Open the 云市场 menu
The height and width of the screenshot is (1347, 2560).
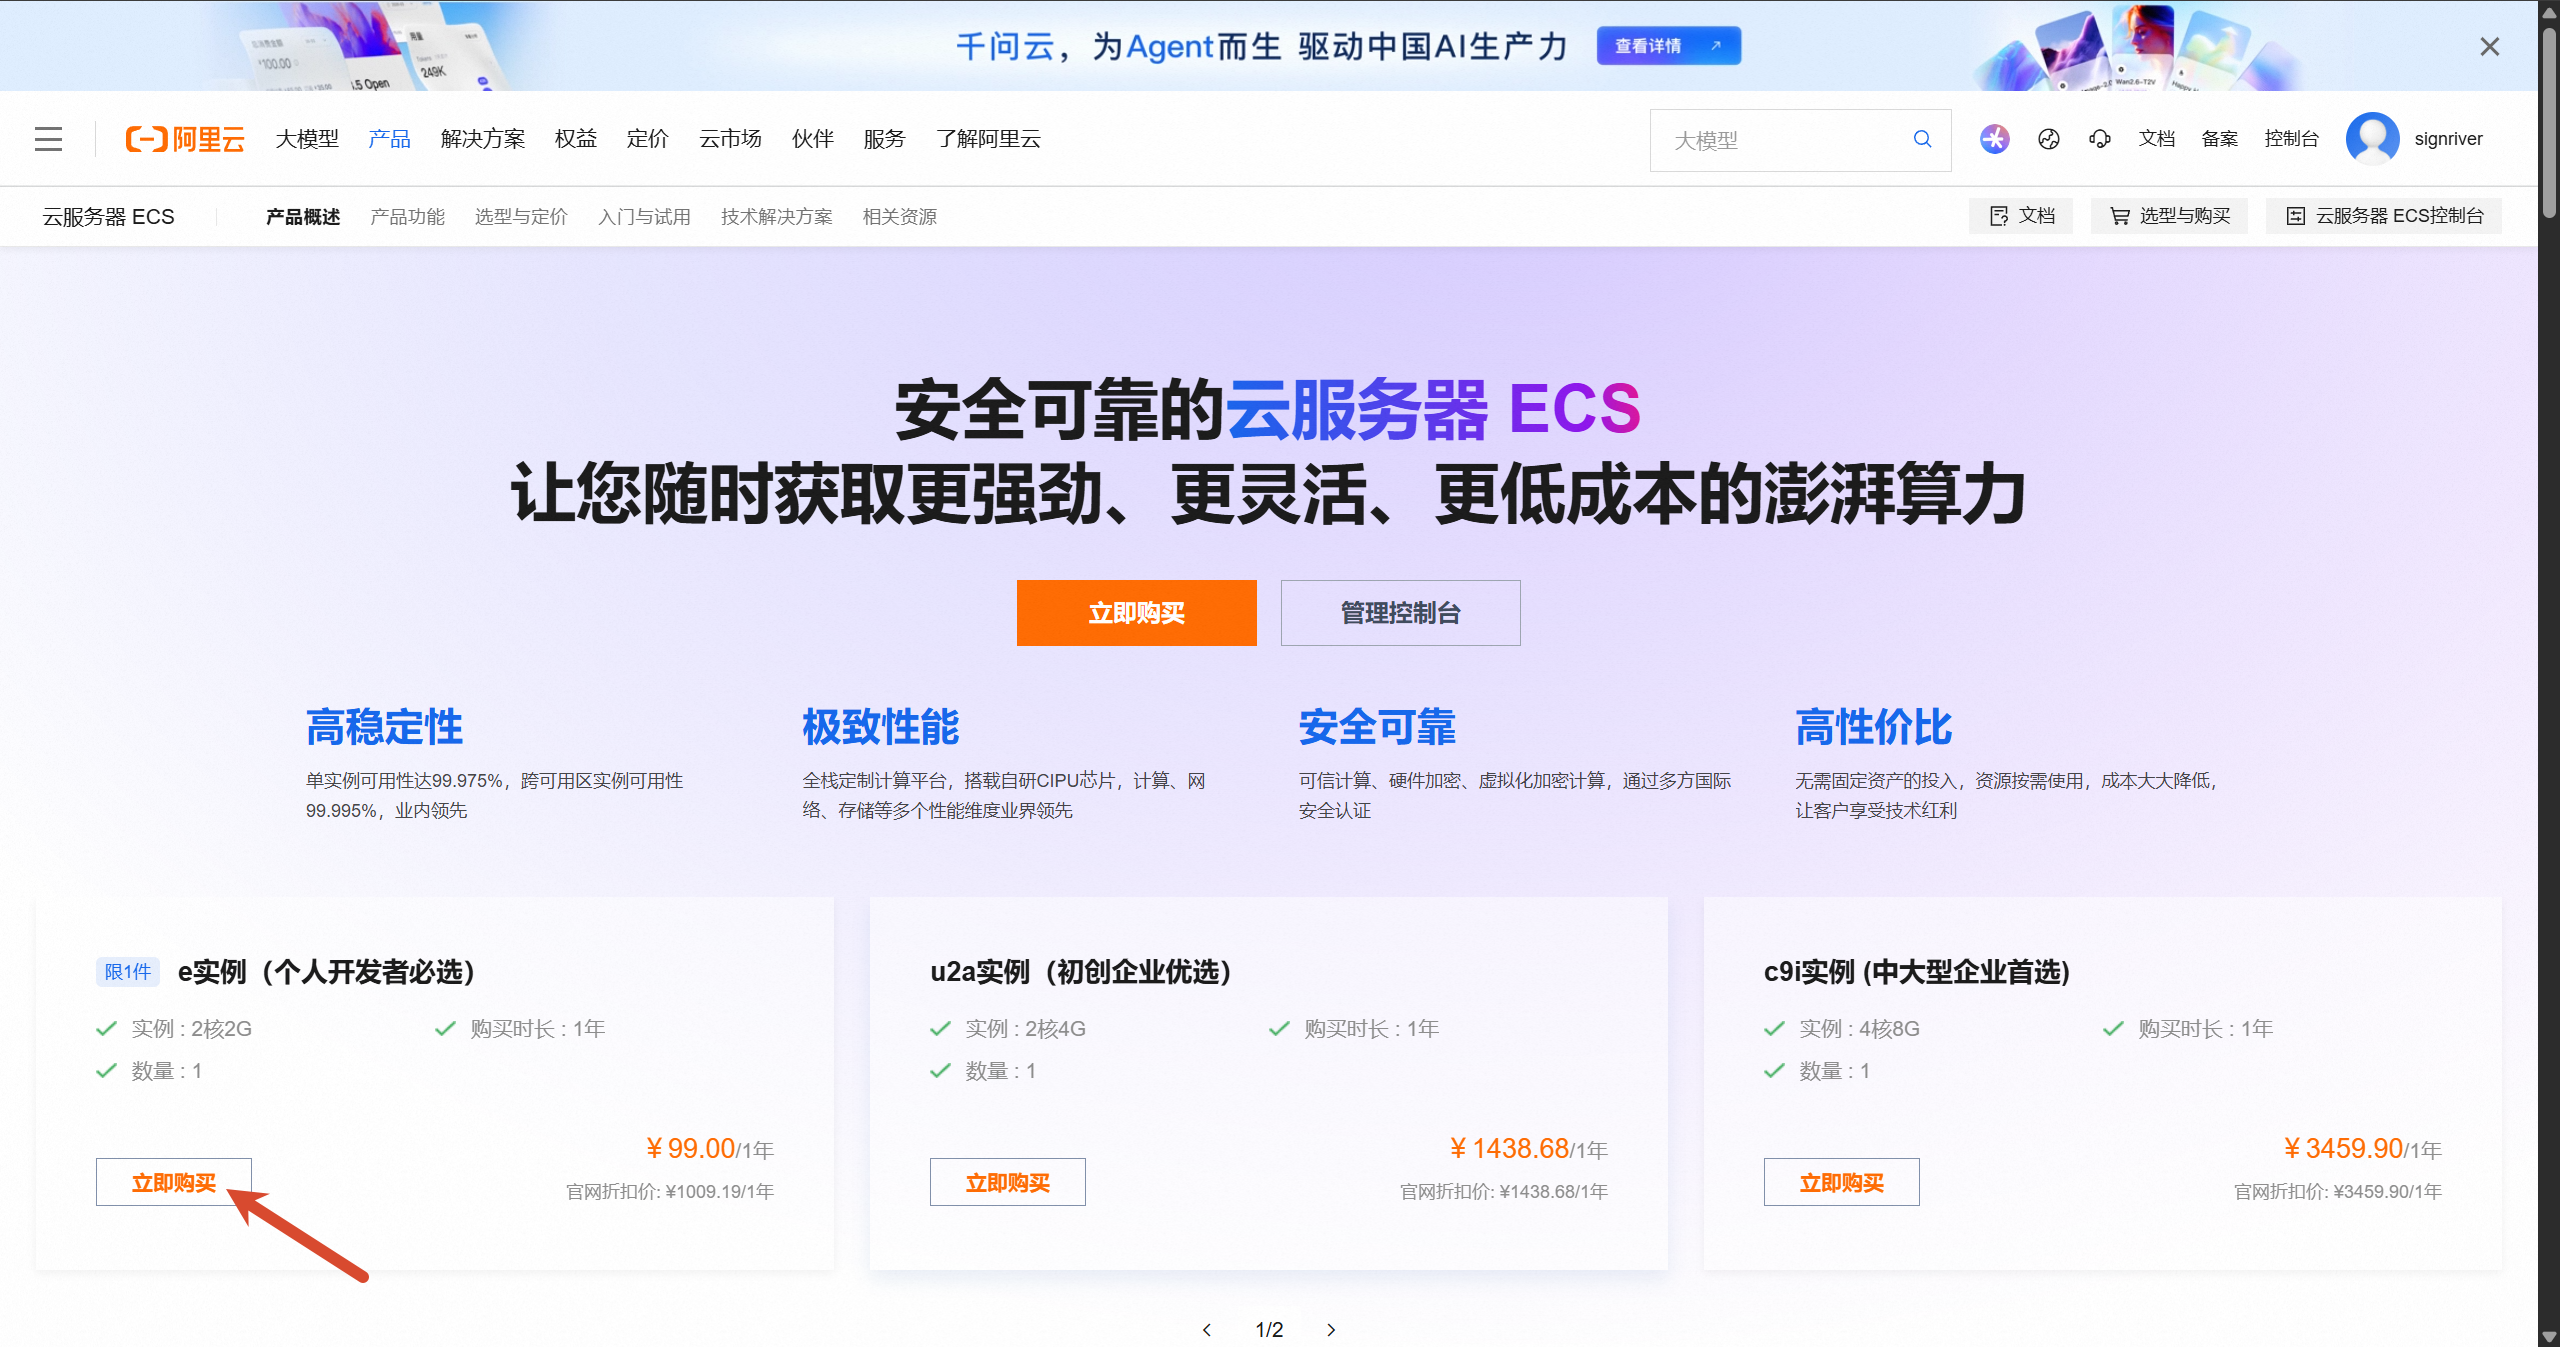tap(730, 139)
